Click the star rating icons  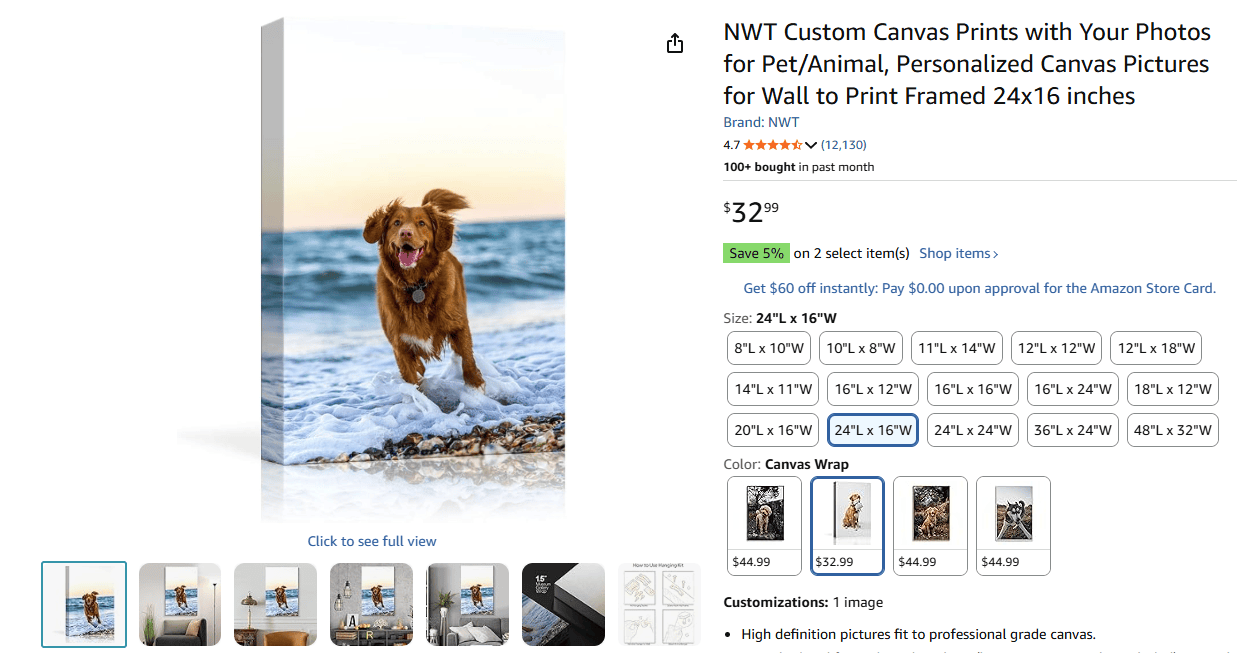coord(772,145)
